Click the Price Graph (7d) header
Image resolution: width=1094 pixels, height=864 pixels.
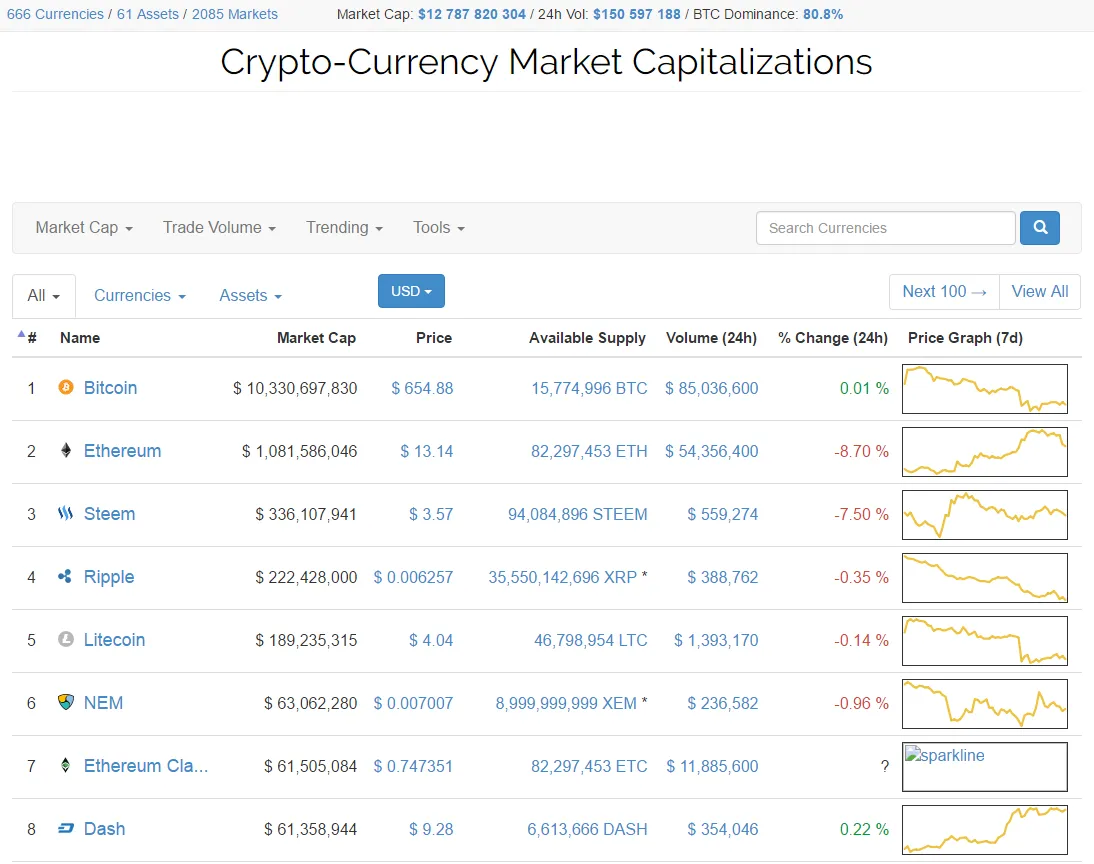click(x=965, y=338)
